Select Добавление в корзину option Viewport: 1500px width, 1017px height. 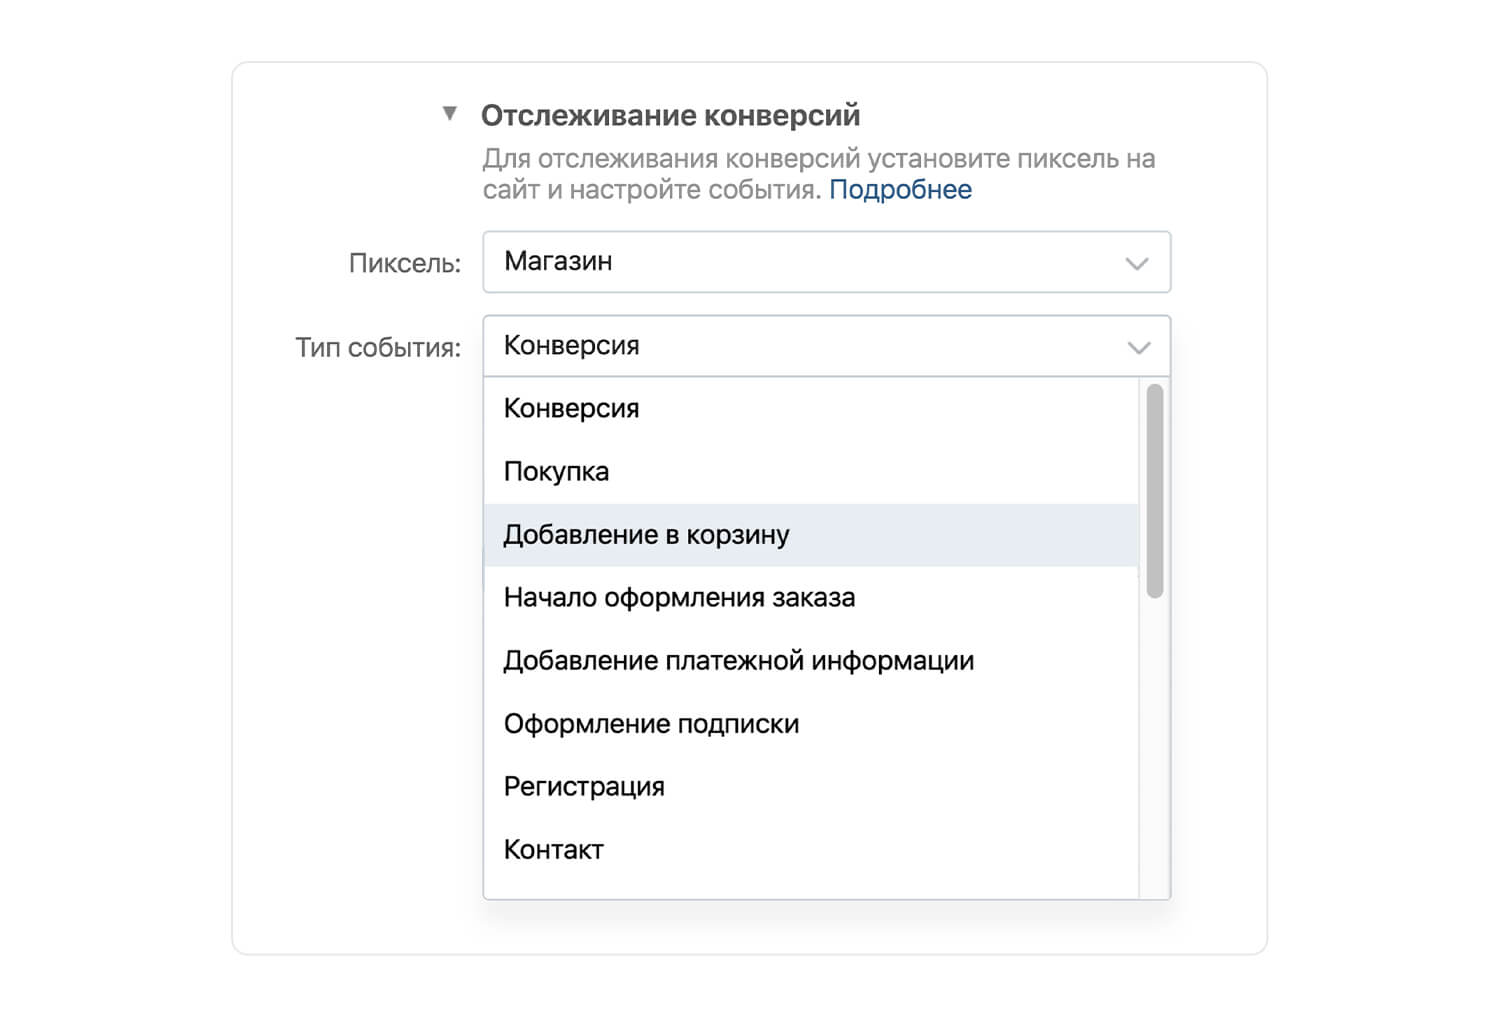[x=811, y=535]
